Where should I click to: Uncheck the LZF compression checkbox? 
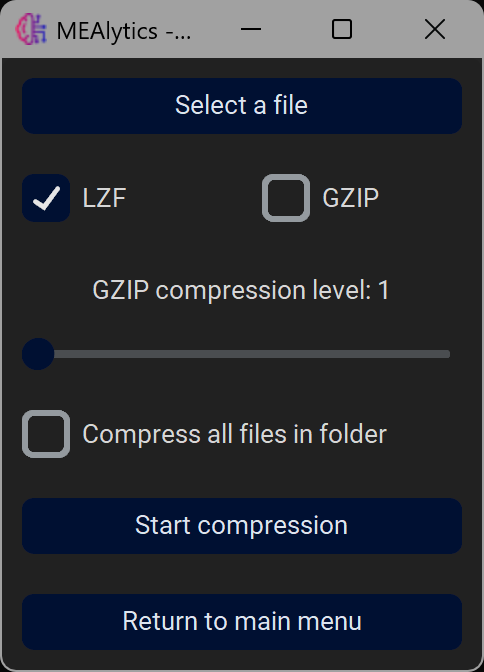(x=46, y=198)
